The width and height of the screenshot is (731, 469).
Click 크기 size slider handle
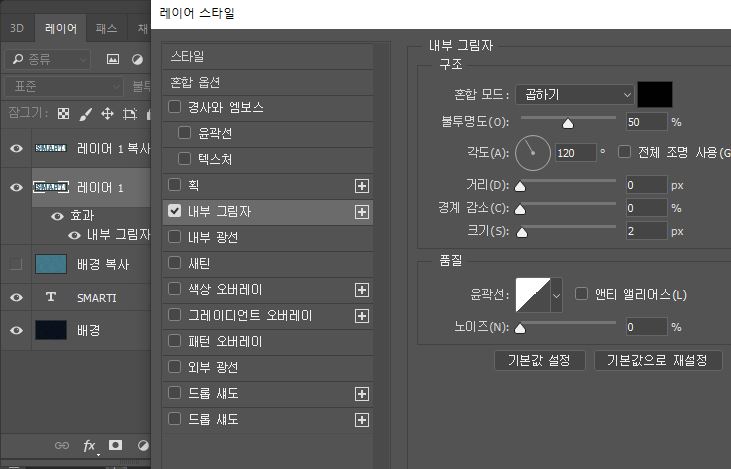(522, 232)
